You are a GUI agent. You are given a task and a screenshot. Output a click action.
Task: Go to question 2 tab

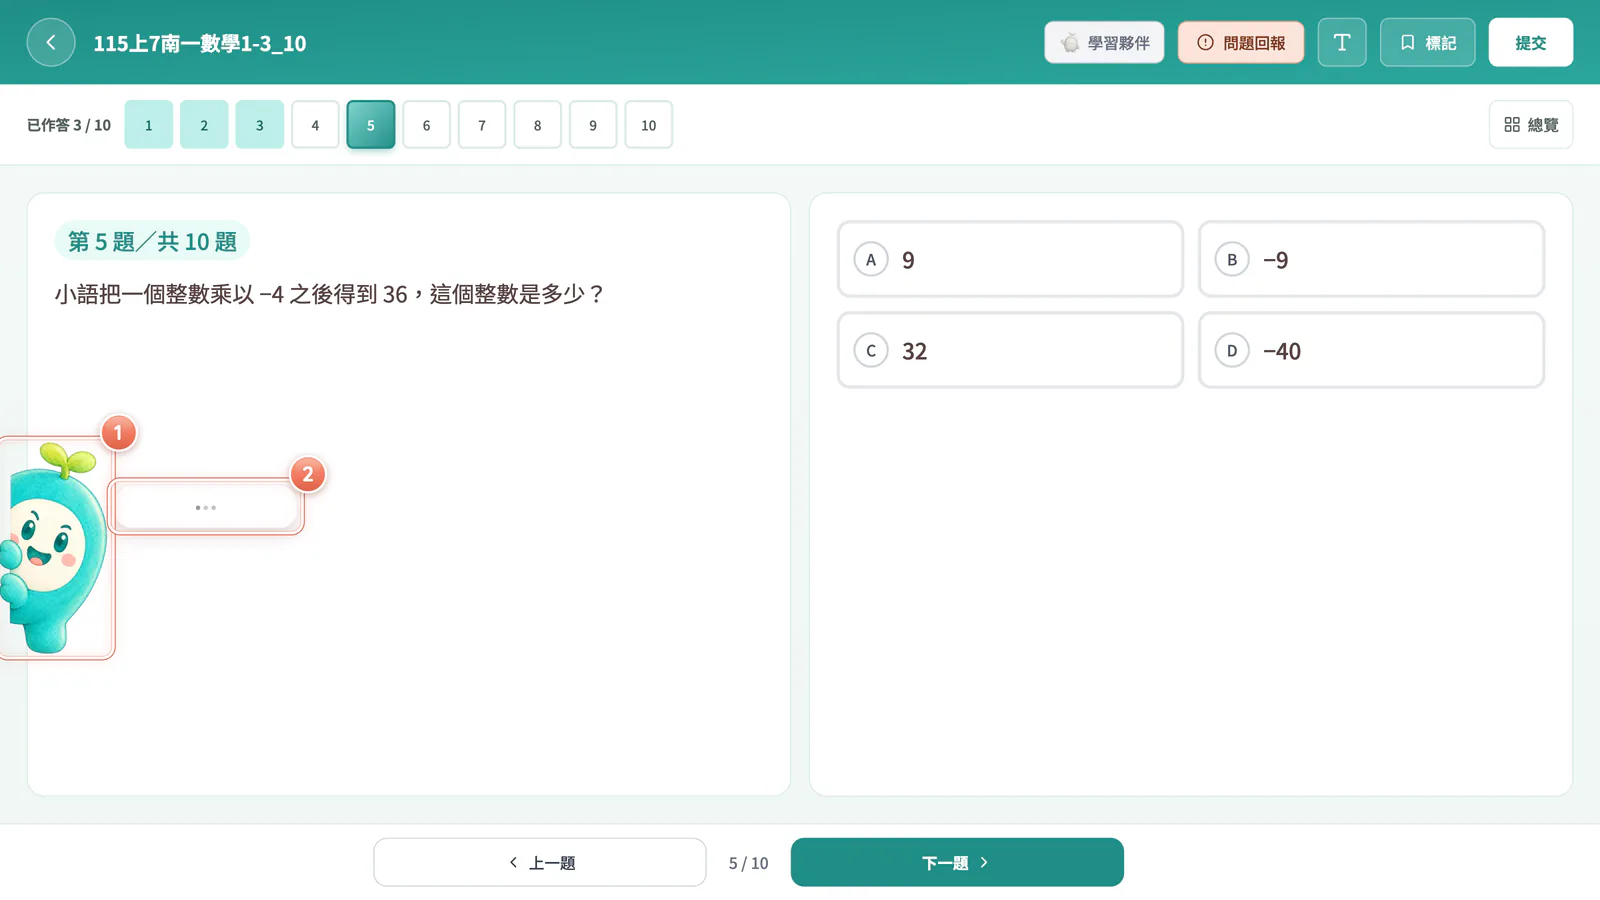204,125
